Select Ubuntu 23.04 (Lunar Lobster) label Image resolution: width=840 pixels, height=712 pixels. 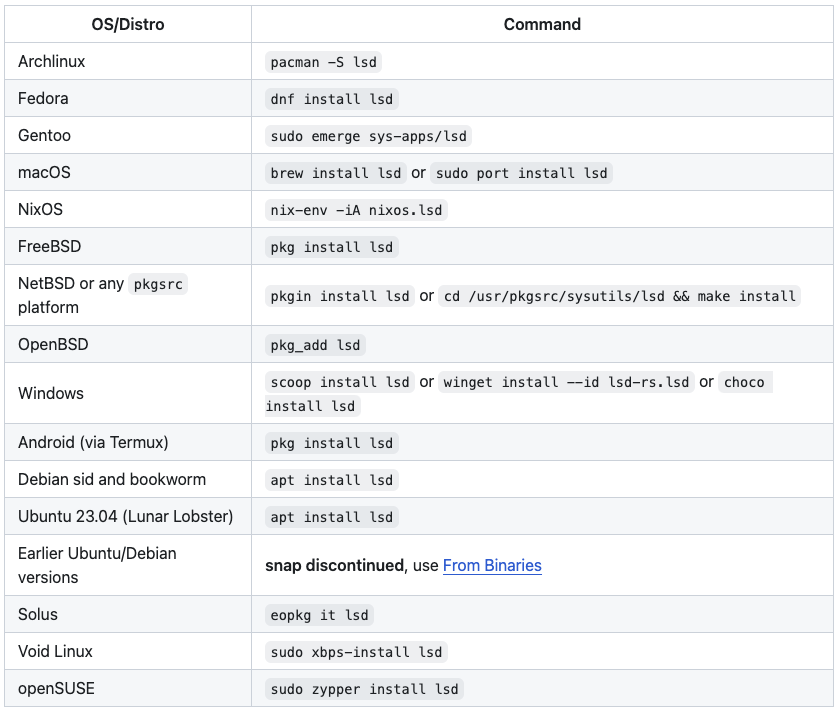tap(125, 516)
